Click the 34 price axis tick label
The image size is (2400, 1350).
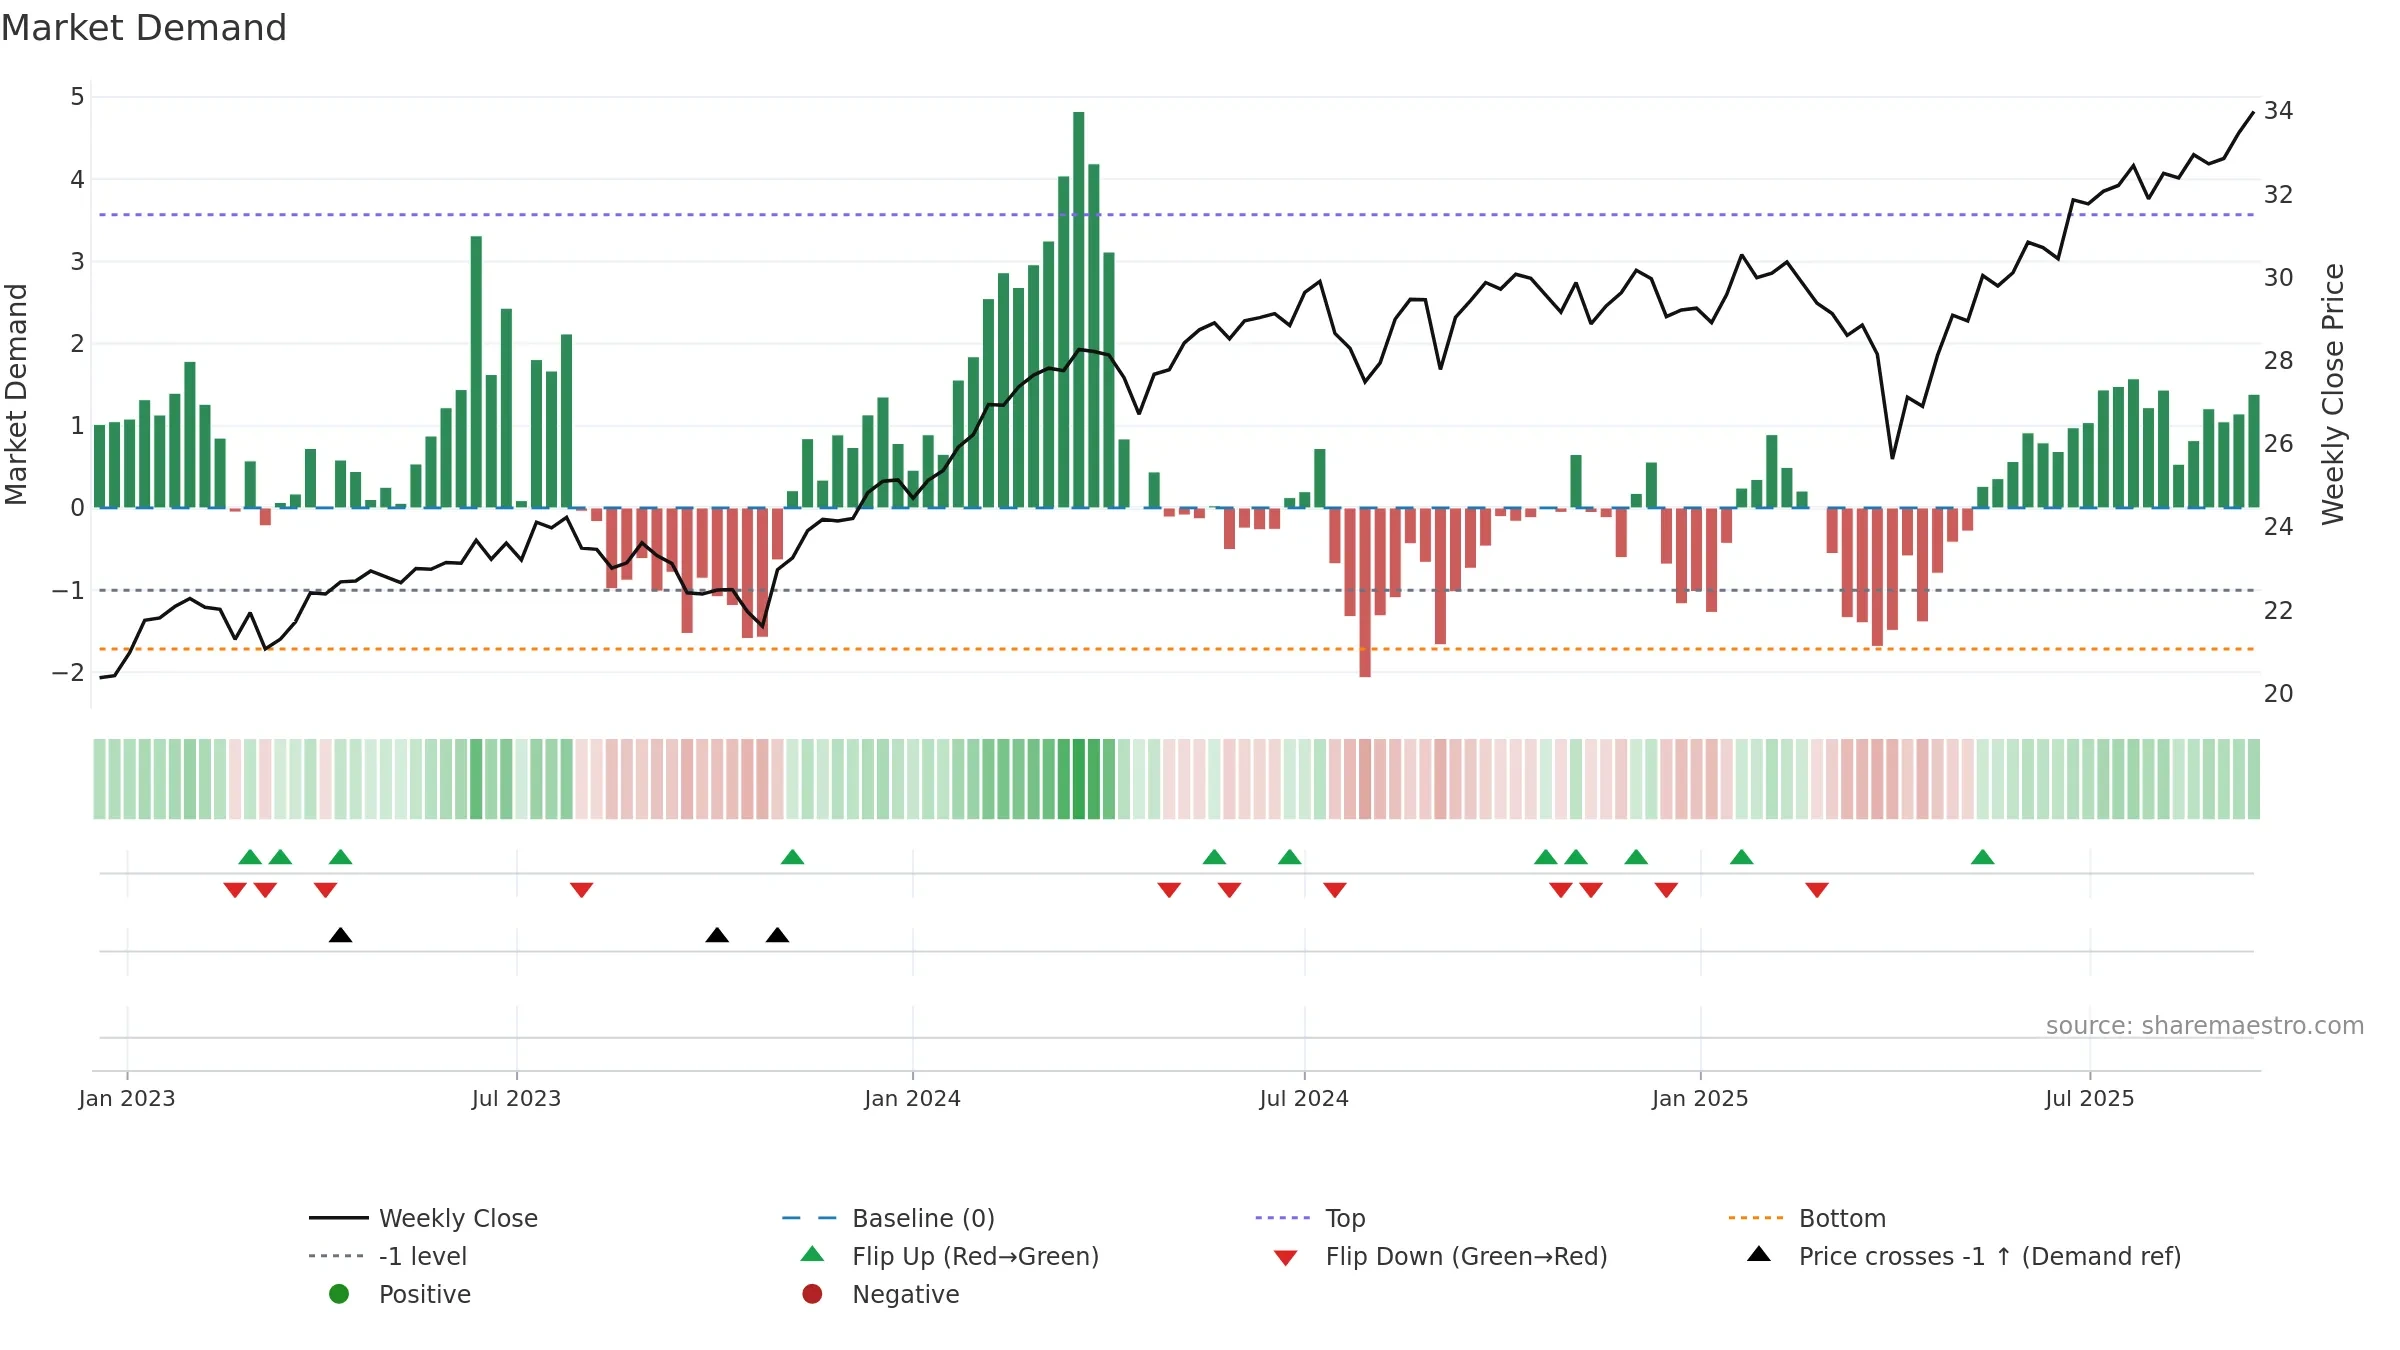coord(2278,111)
